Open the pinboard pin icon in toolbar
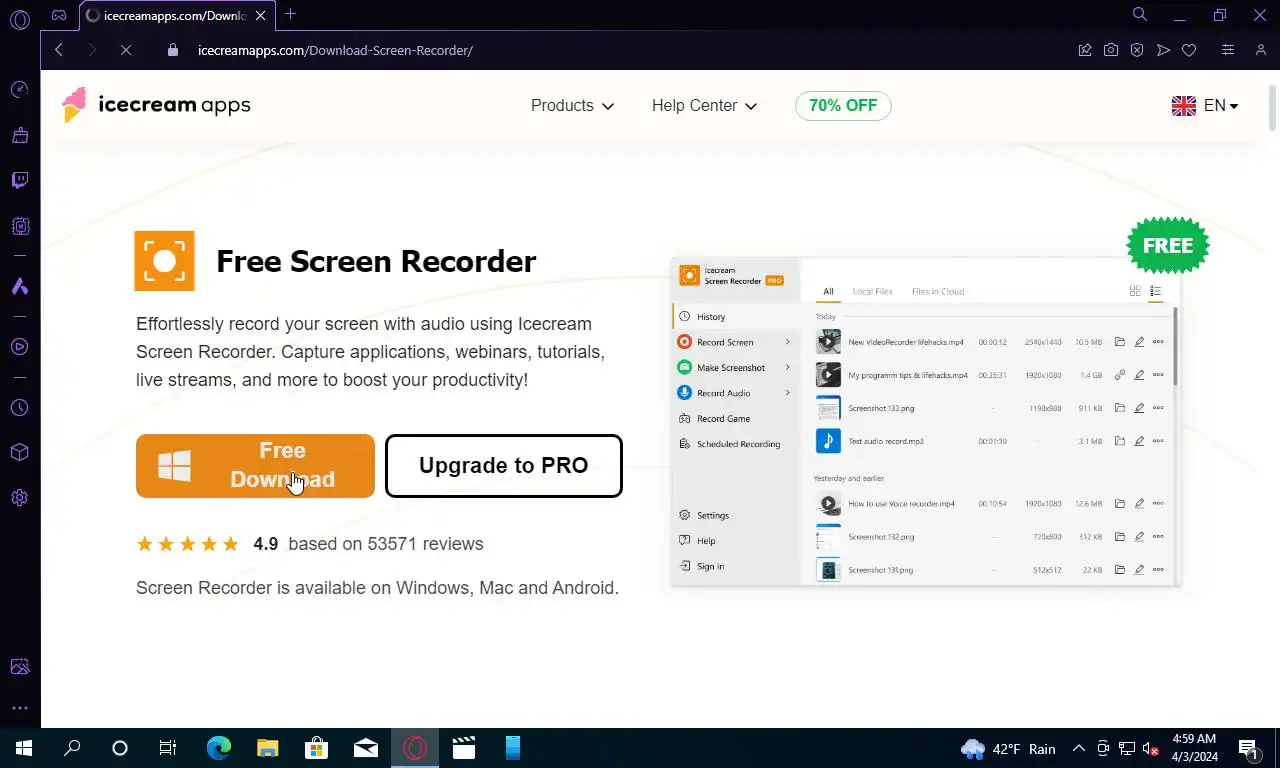The width and height of the screenshot is (1280, 768). point(1085,50)
